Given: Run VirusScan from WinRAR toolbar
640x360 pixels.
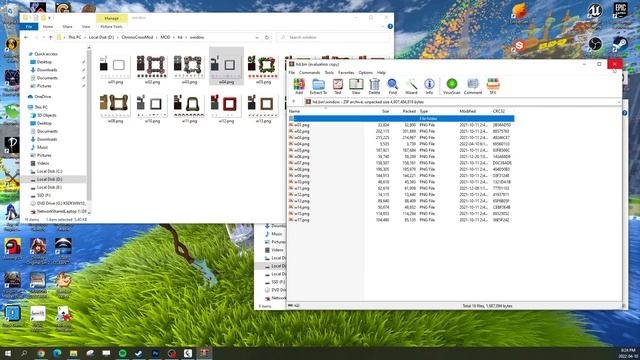Looking at the screenshot, I should (x=451, y=86).
